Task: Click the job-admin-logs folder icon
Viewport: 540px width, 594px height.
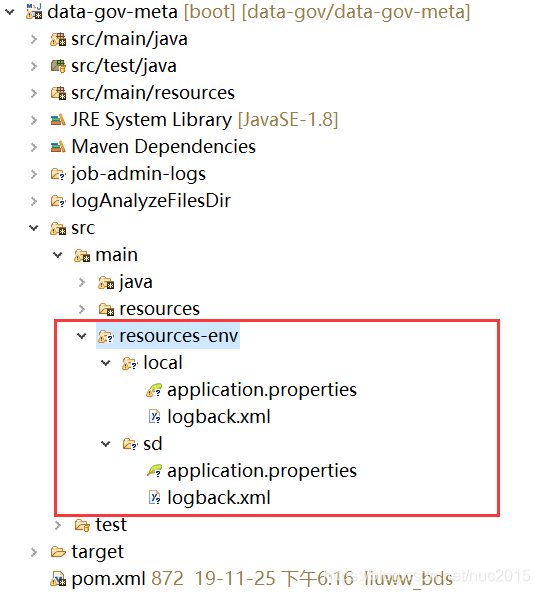Action: click(x=58, y=174)
